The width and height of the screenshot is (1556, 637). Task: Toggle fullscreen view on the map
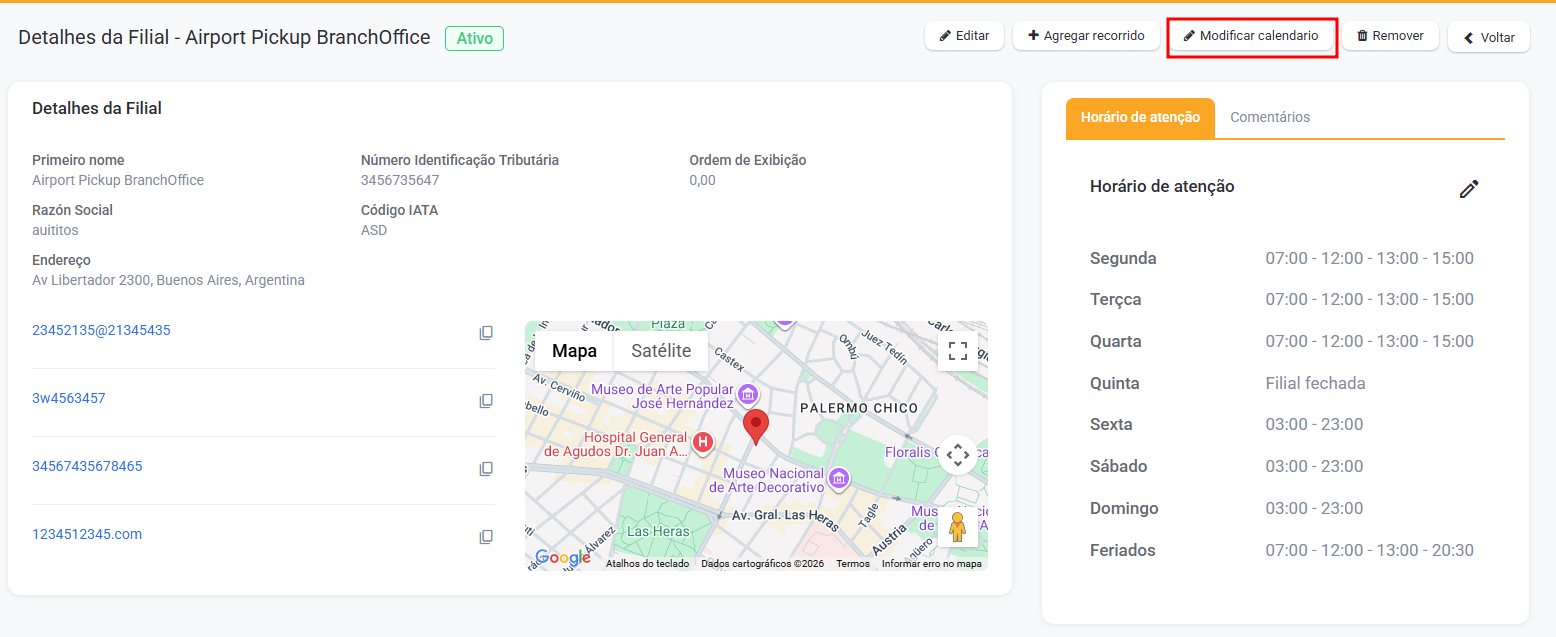957,350
